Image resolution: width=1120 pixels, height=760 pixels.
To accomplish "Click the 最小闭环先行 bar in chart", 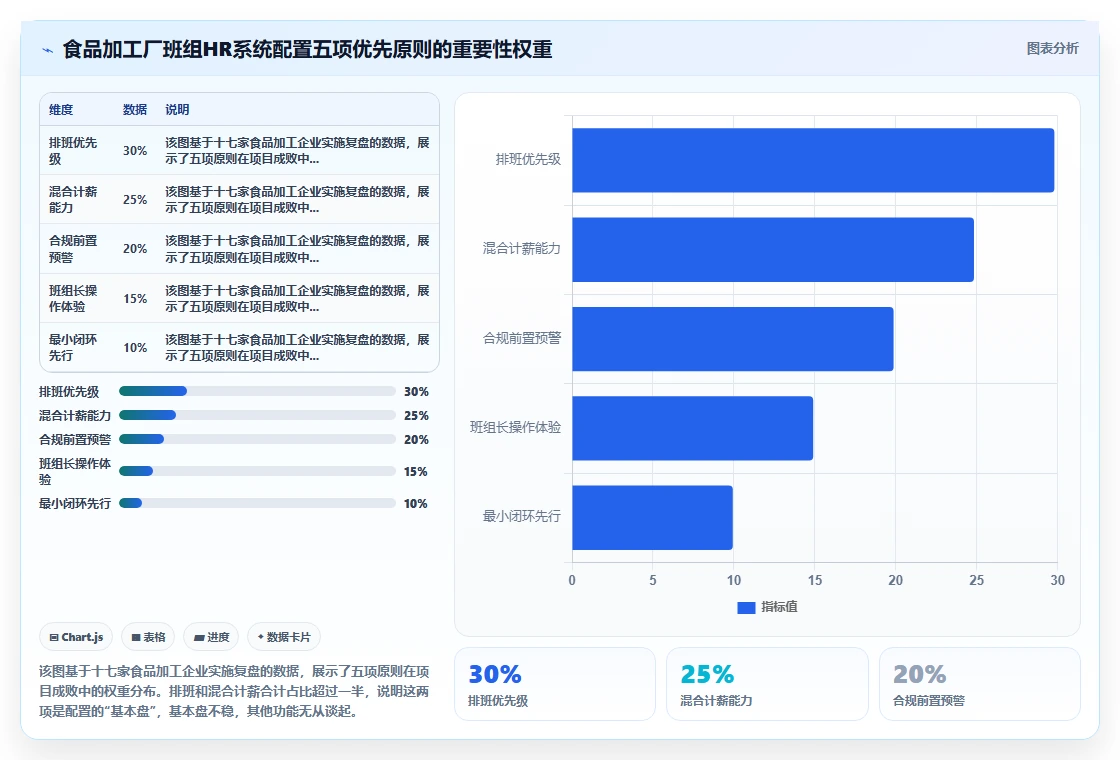I will 652,517.
